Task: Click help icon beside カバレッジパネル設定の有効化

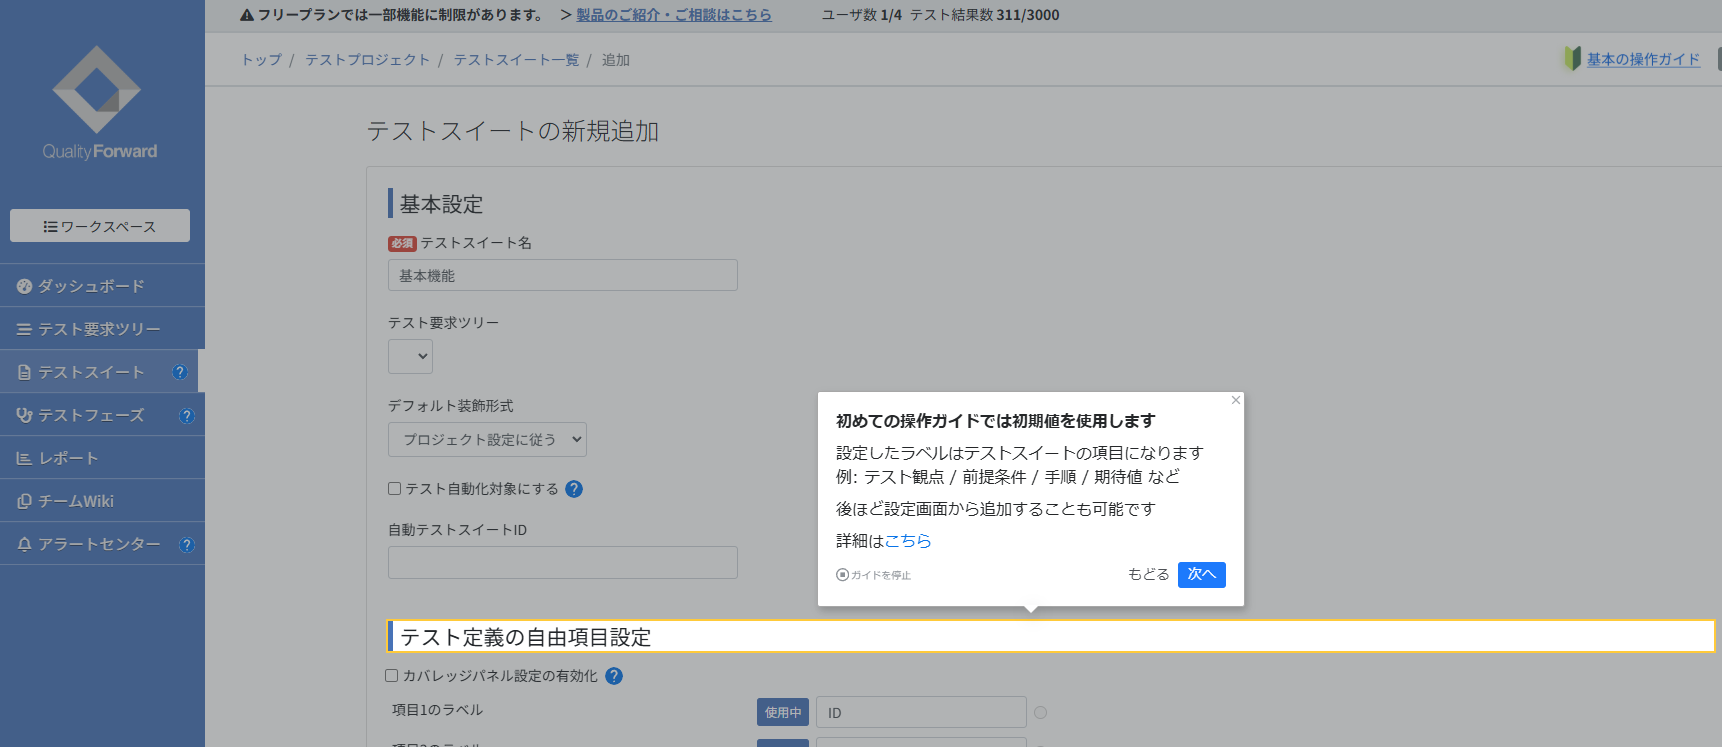Action: coord(614,676)
